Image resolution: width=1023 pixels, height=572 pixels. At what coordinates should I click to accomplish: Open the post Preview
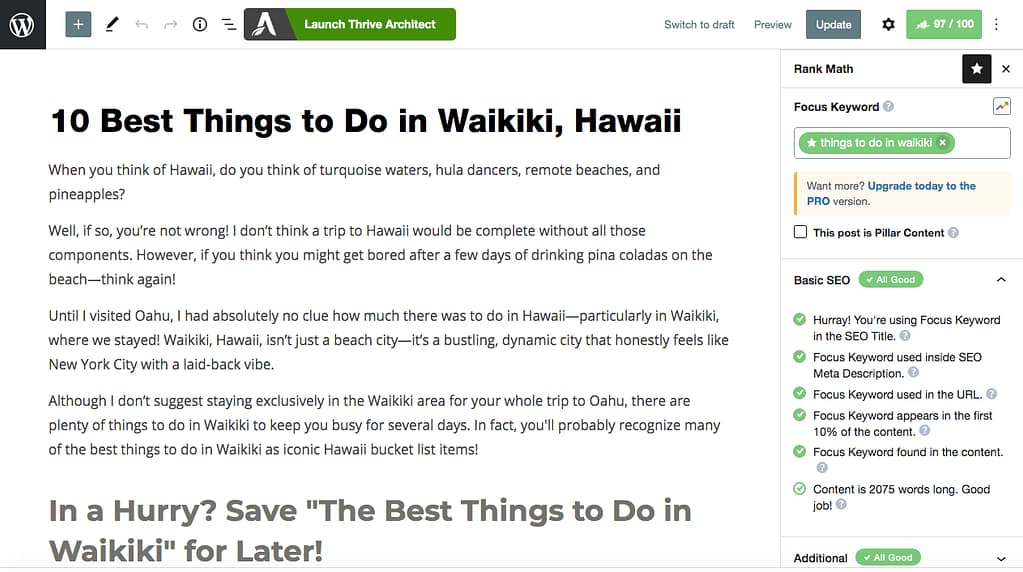point(772,24)
